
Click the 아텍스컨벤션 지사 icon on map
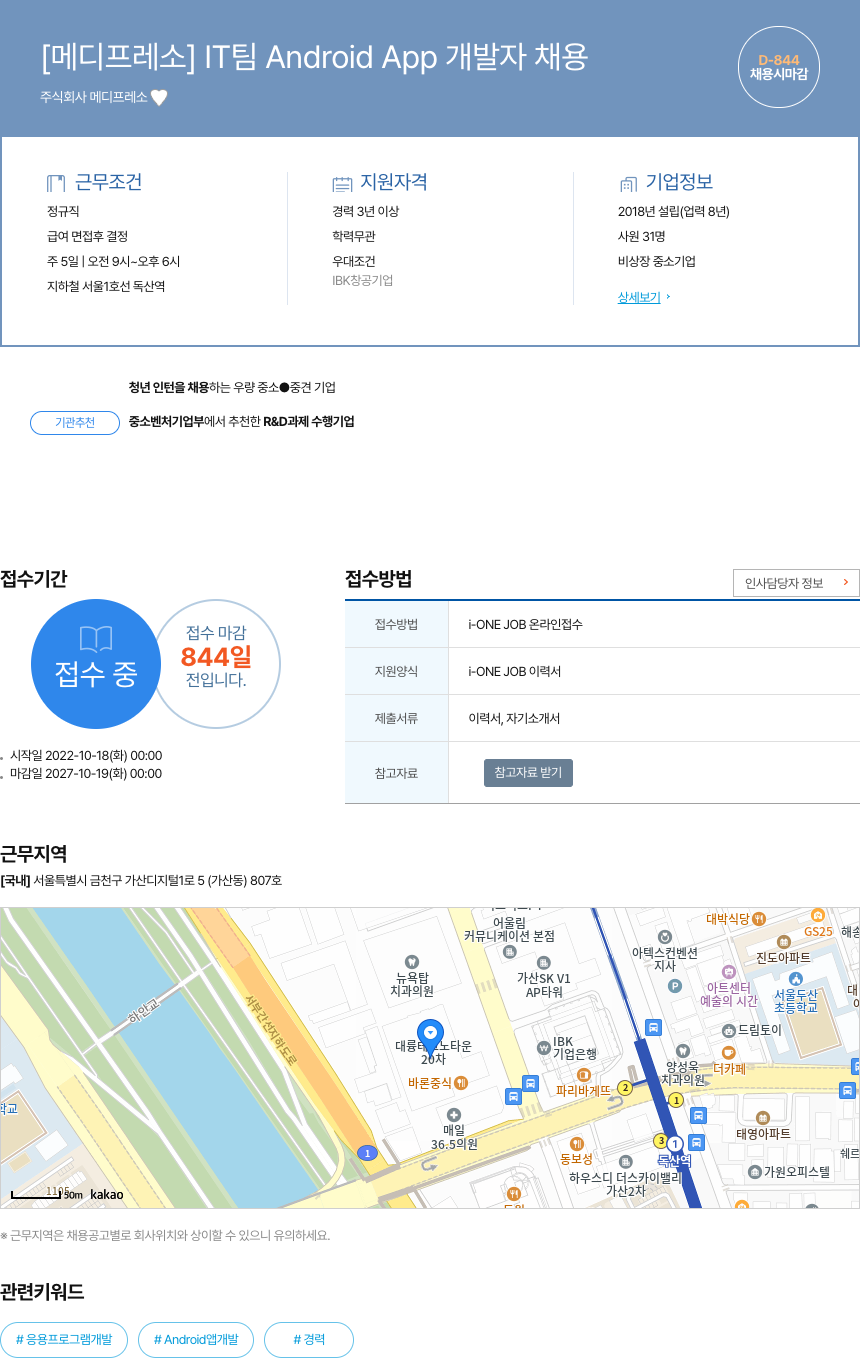[664, 937]
